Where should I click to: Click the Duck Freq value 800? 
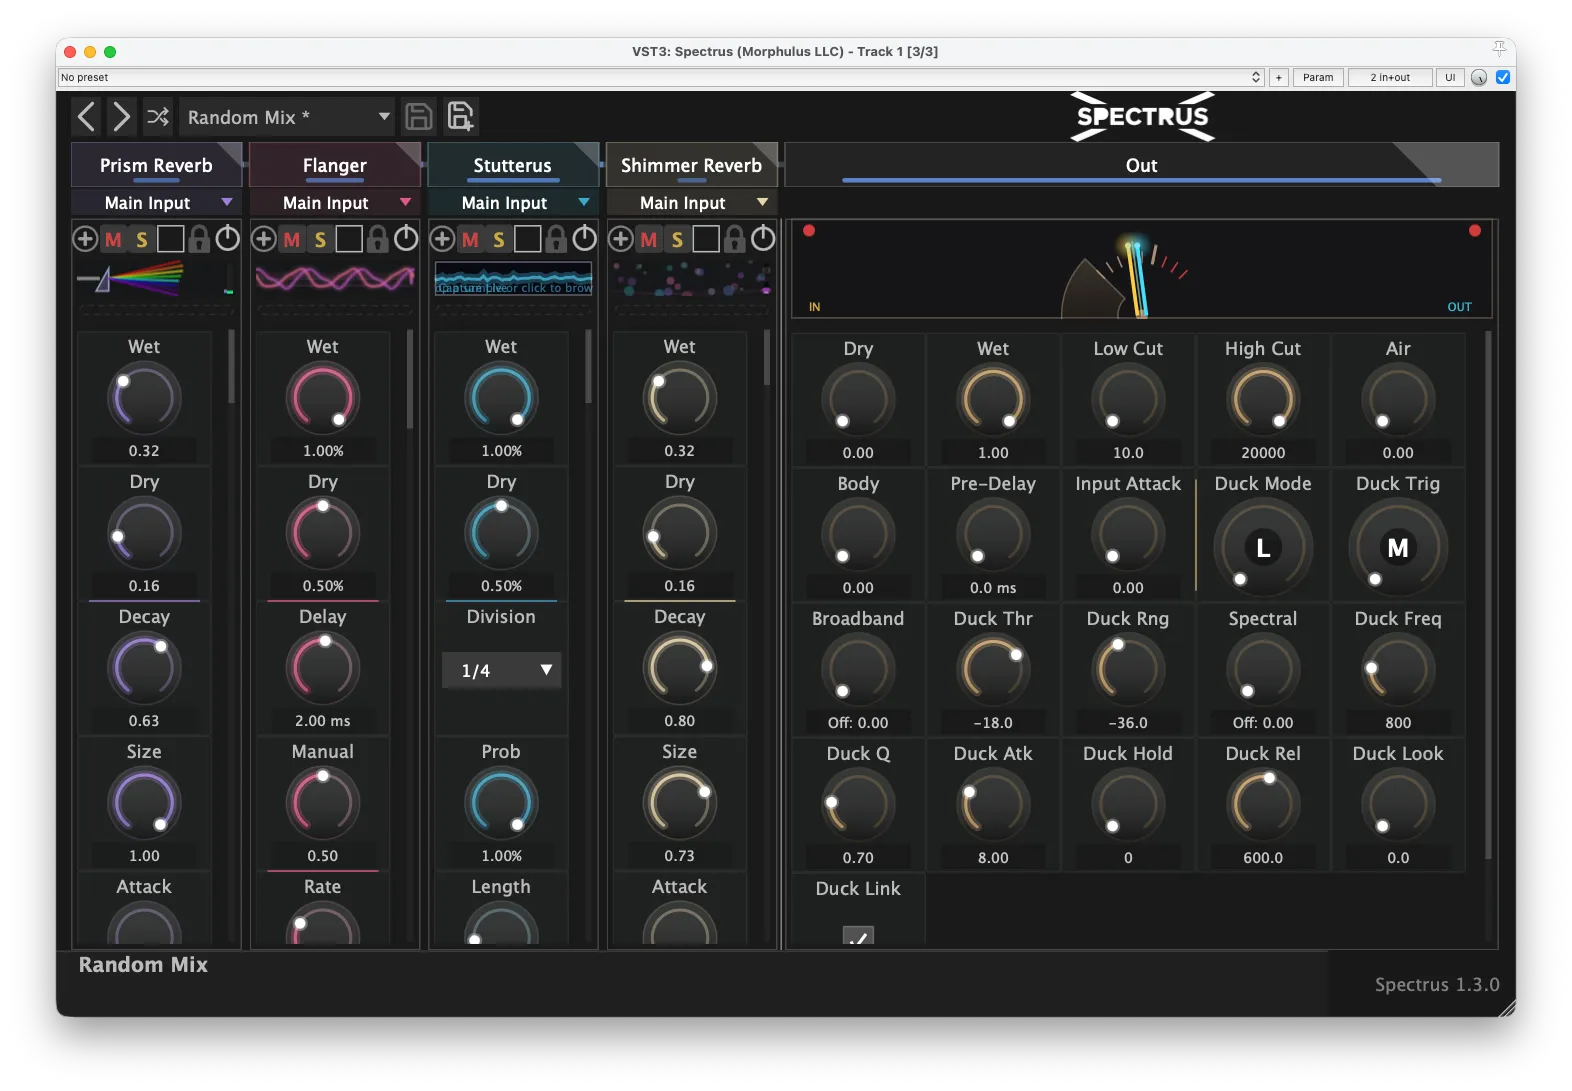pyautogui.click(x=1398, y=723)
